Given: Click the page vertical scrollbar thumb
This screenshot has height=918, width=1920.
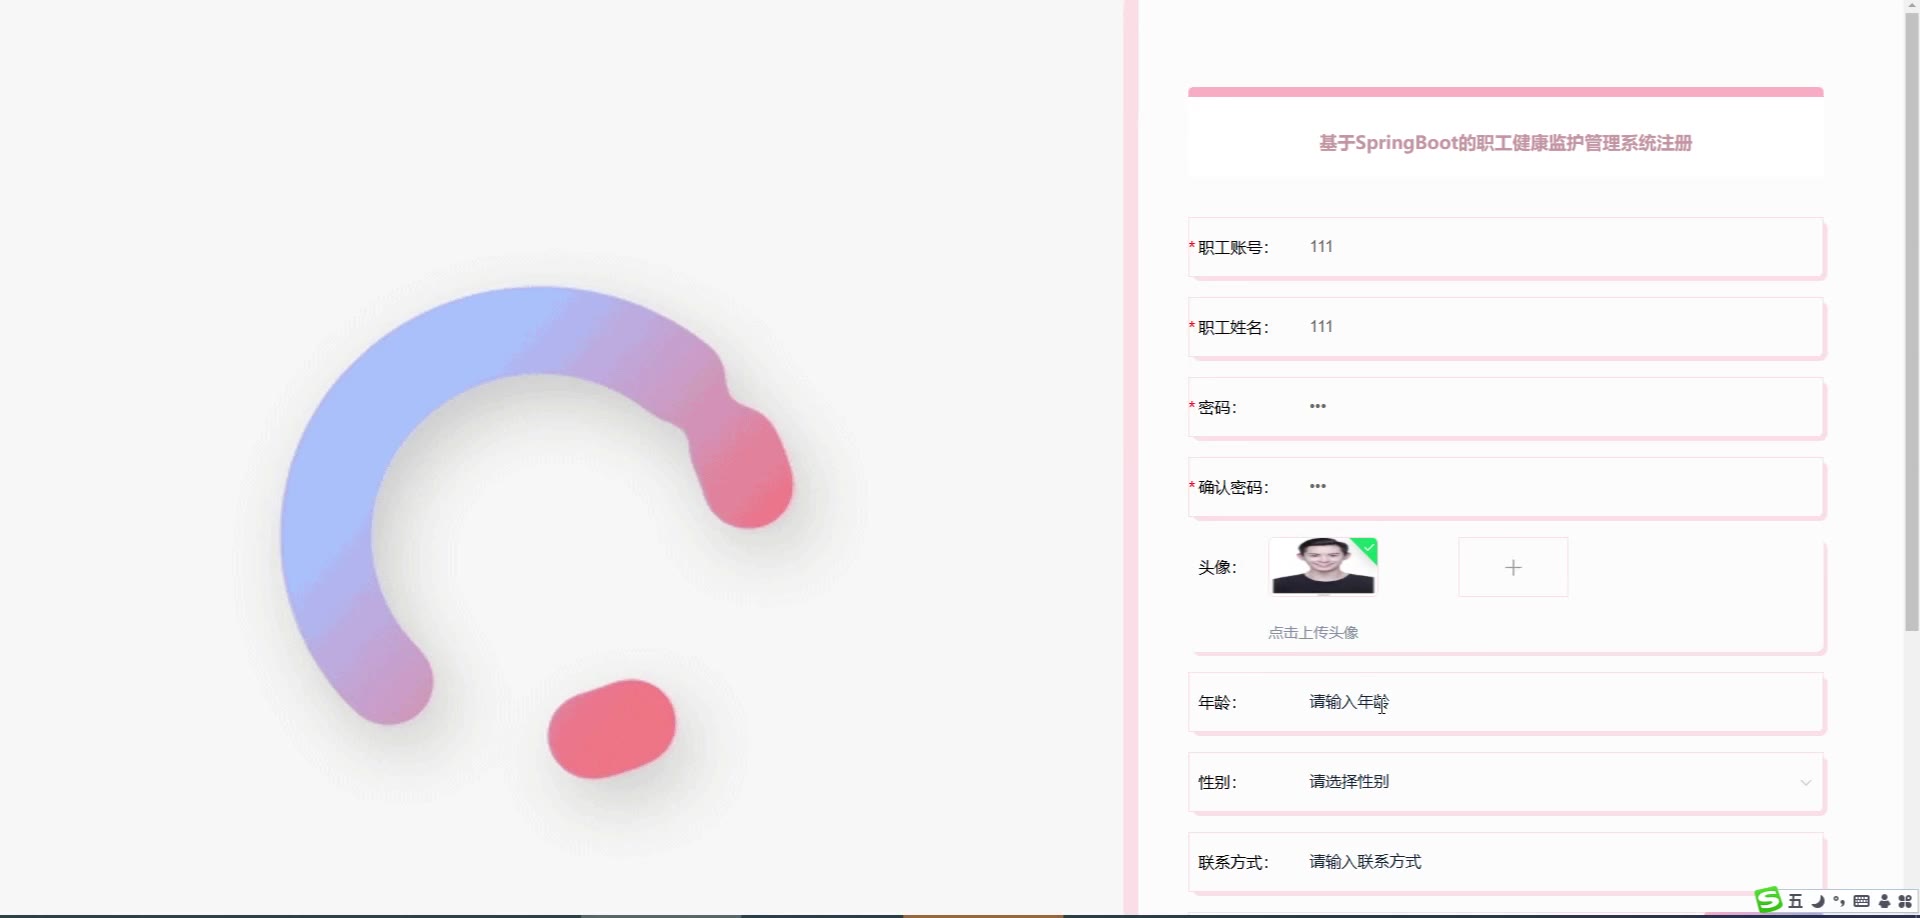Looking at the screenshot, I should 1911,316.
